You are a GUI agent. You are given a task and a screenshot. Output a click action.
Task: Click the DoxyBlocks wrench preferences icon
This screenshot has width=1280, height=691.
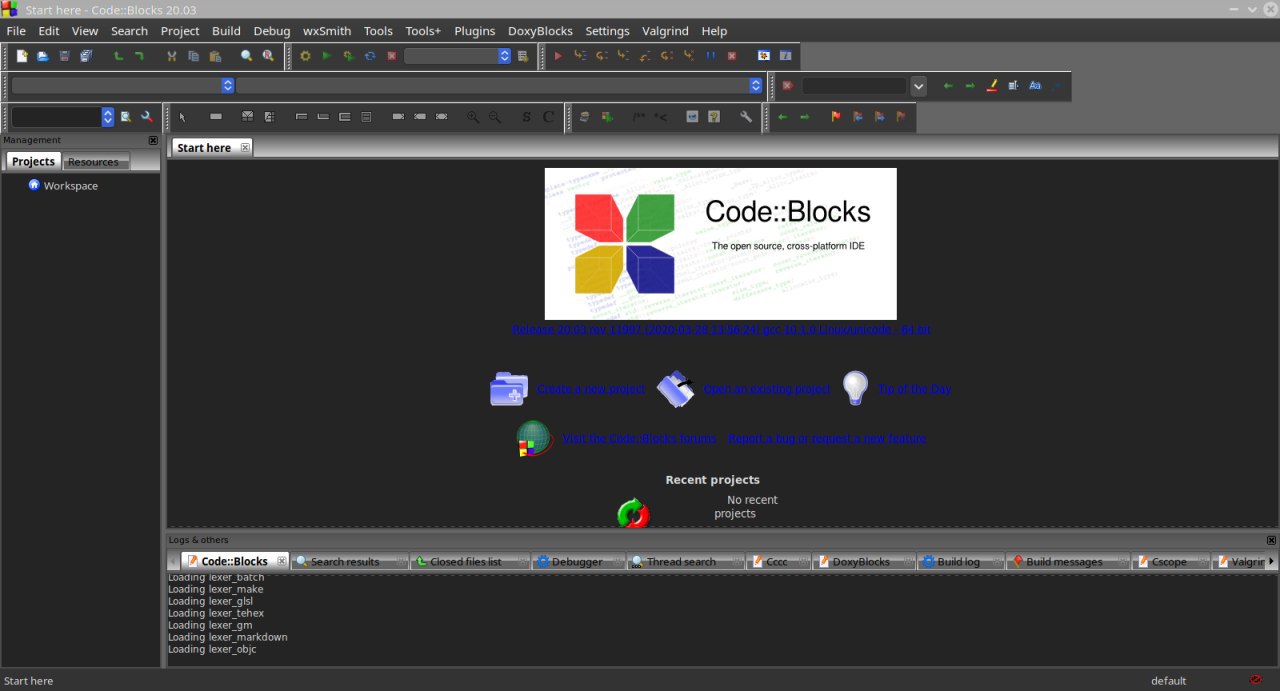(x=746, y=117)
